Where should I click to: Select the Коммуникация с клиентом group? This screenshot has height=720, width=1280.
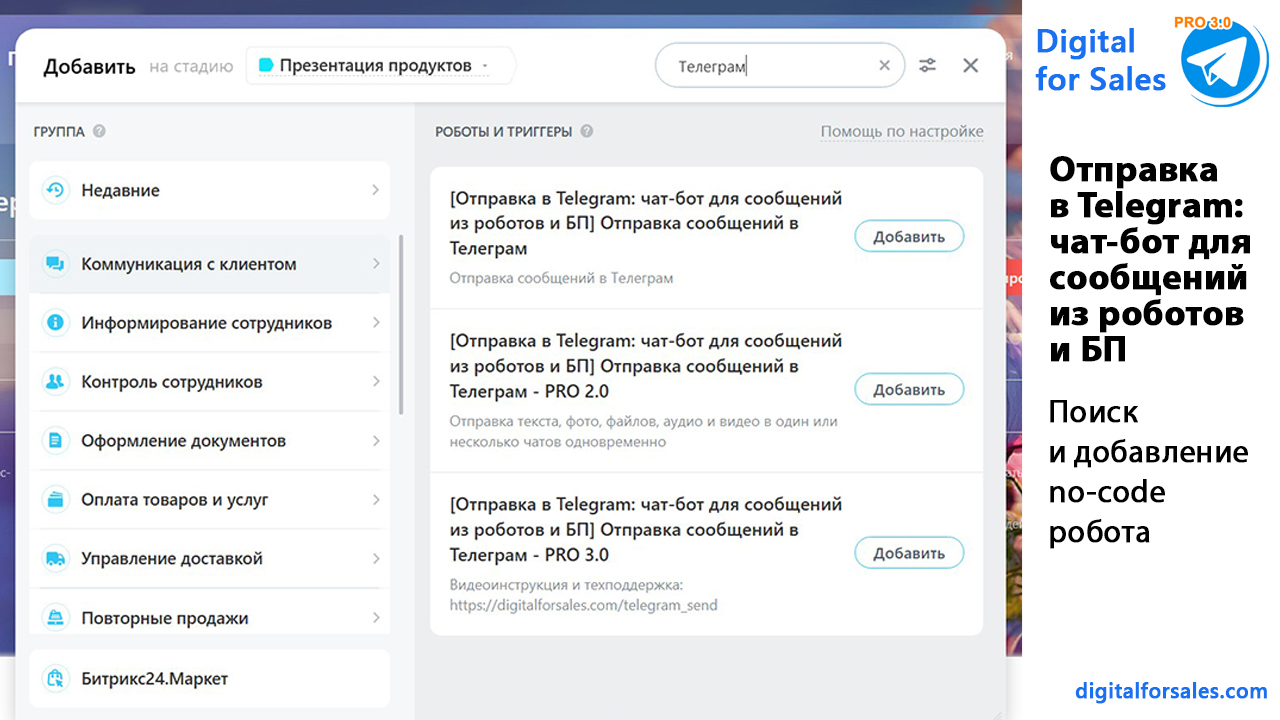coord(209,264)
